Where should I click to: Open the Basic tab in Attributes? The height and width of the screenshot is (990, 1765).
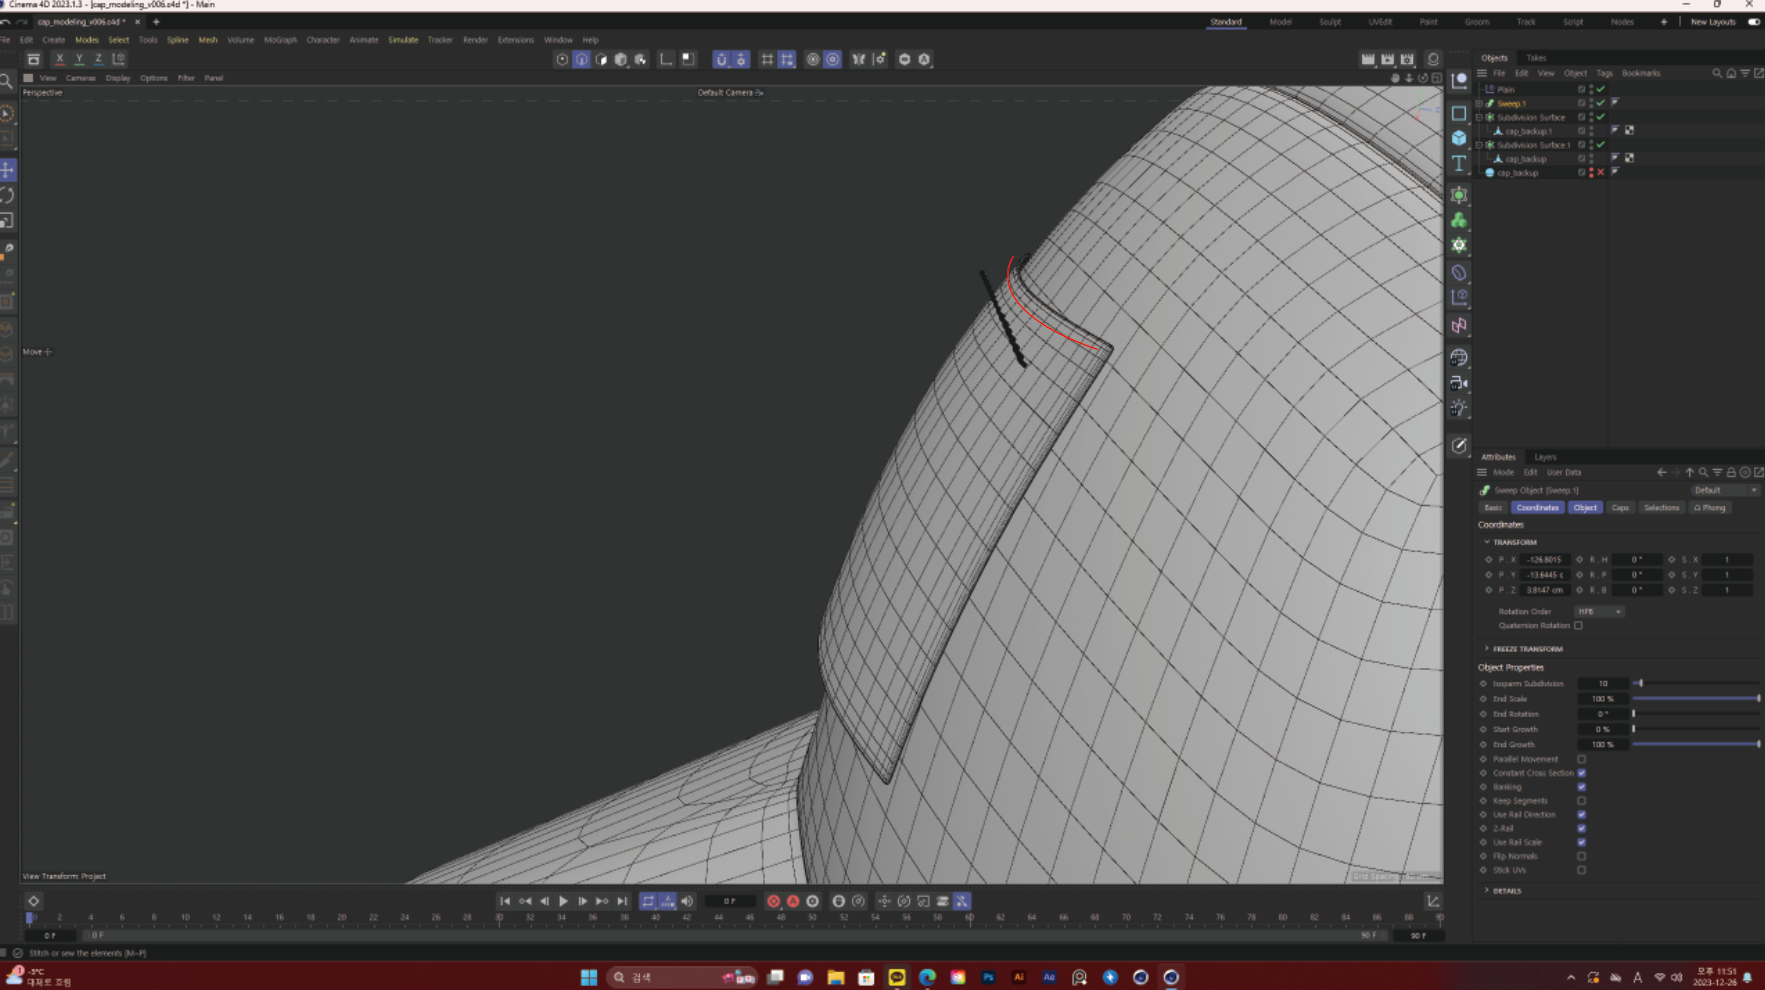[x=1493, y=508]
